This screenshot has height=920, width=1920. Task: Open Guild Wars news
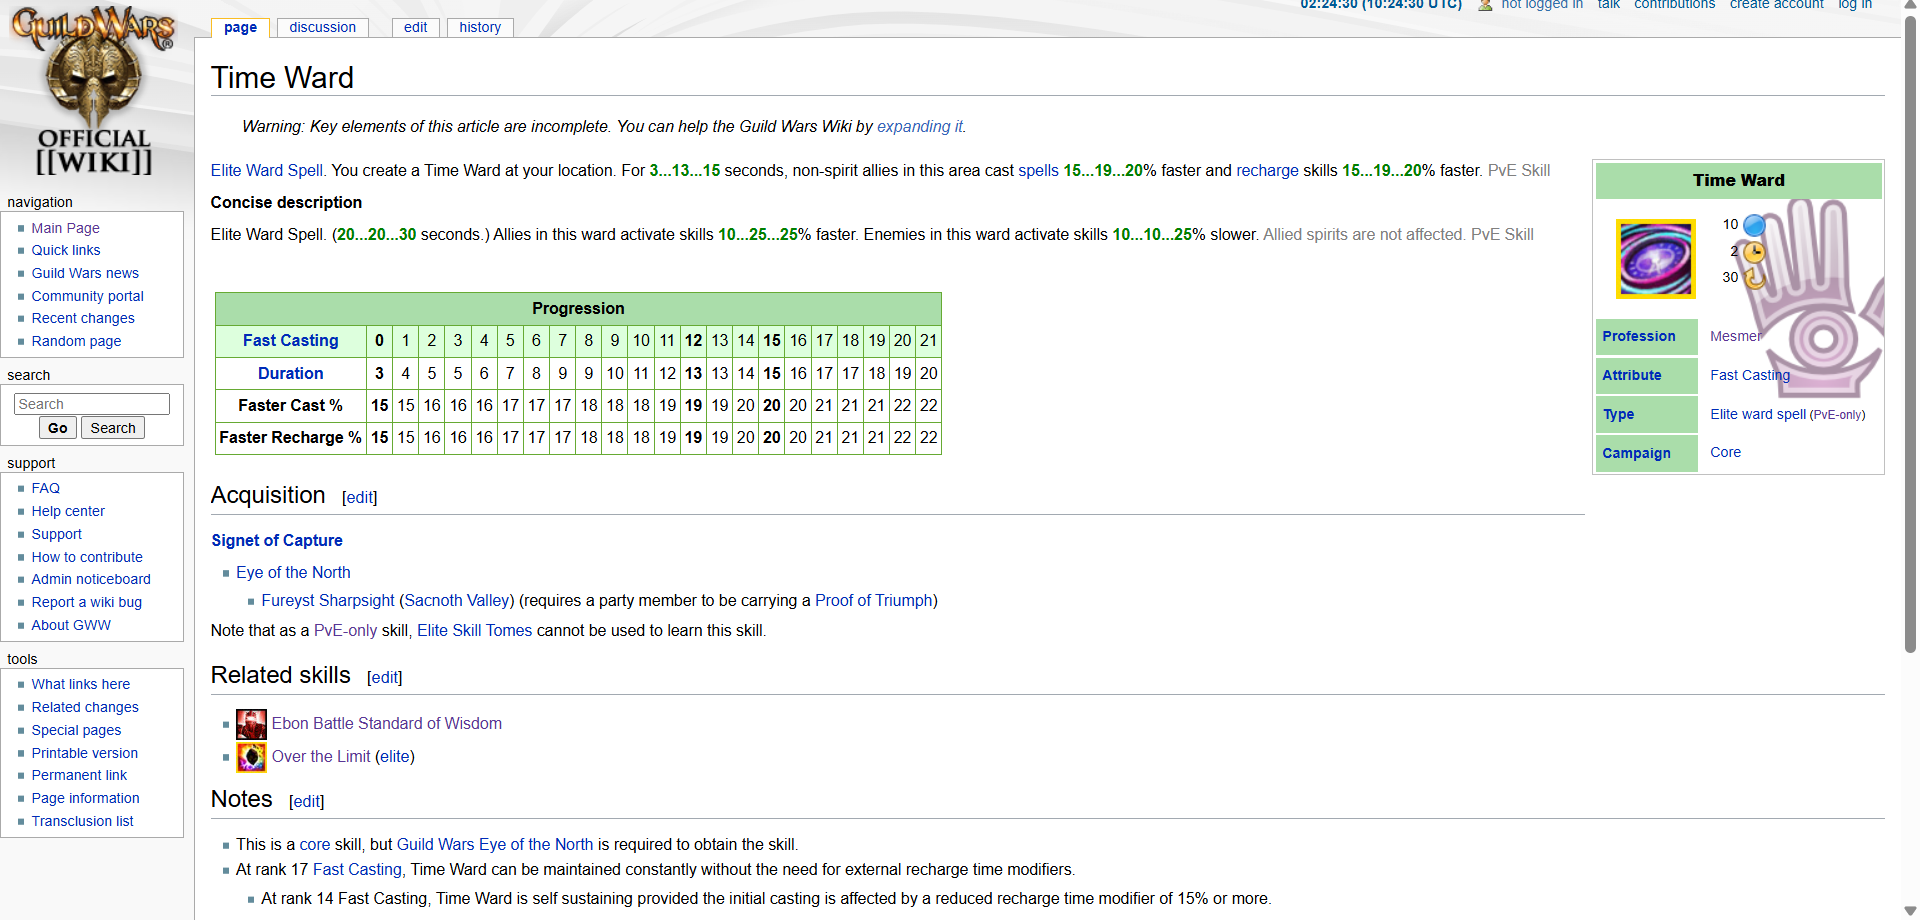85,273
